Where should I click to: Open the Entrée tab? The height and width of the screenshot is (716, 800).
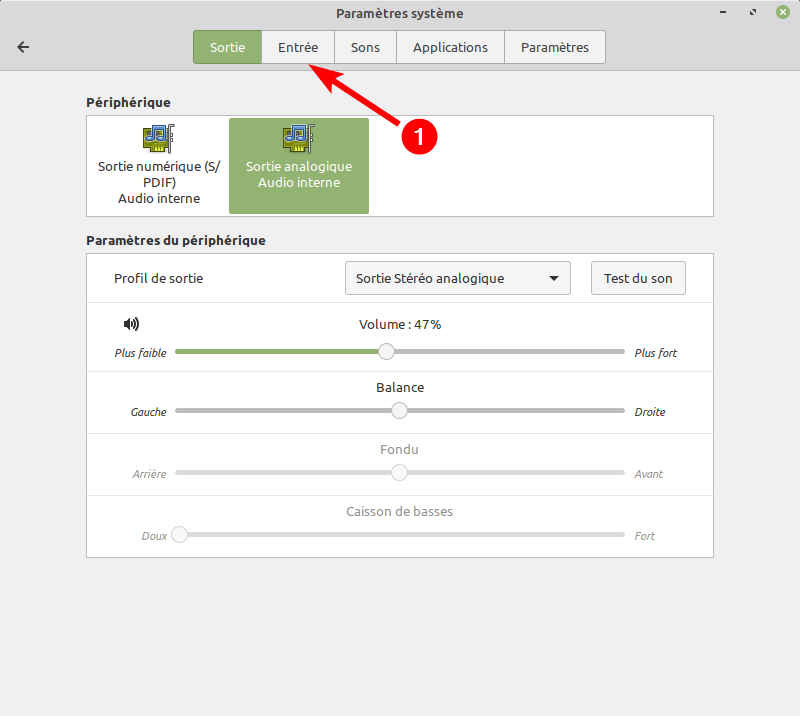298,47
